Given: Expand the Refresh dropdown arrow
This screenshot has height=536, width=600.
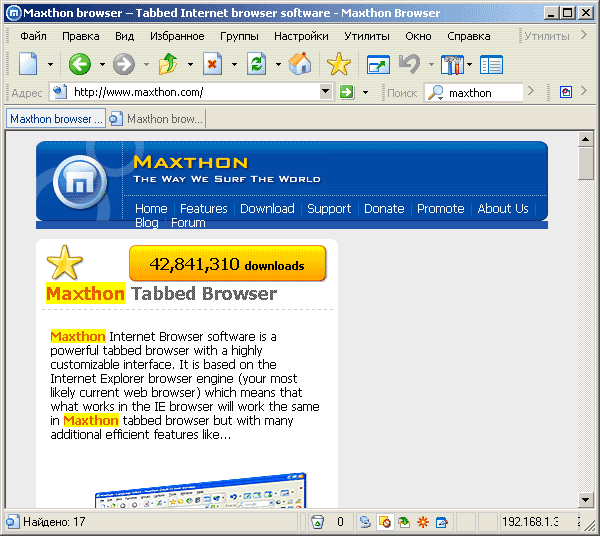Looking at the screenshot, I should [x=278, y=64].
